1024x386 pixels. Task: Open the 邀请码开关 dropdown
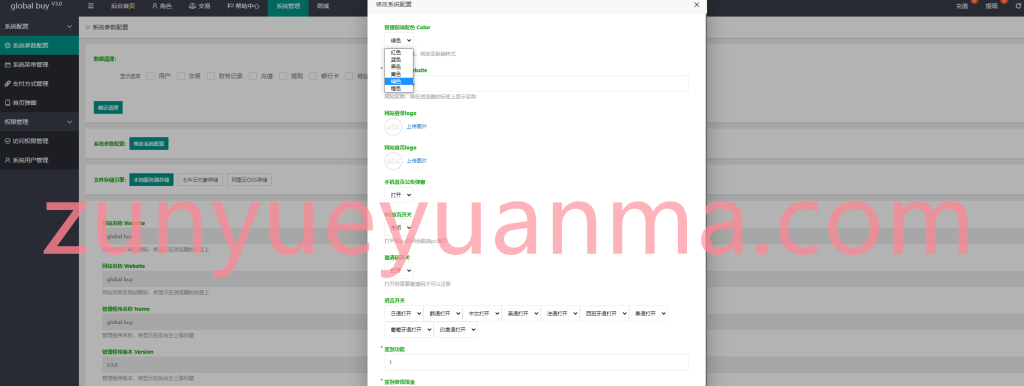coord(398,270)
